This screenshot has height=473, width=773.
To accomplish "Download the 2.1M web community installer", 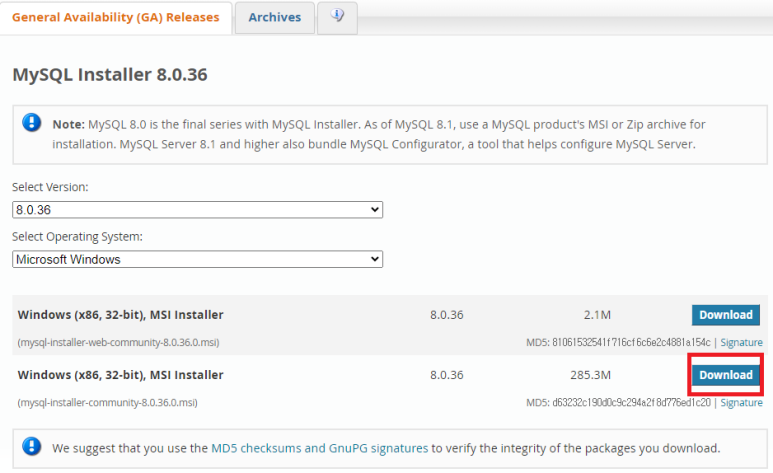I will pos(726,315).
